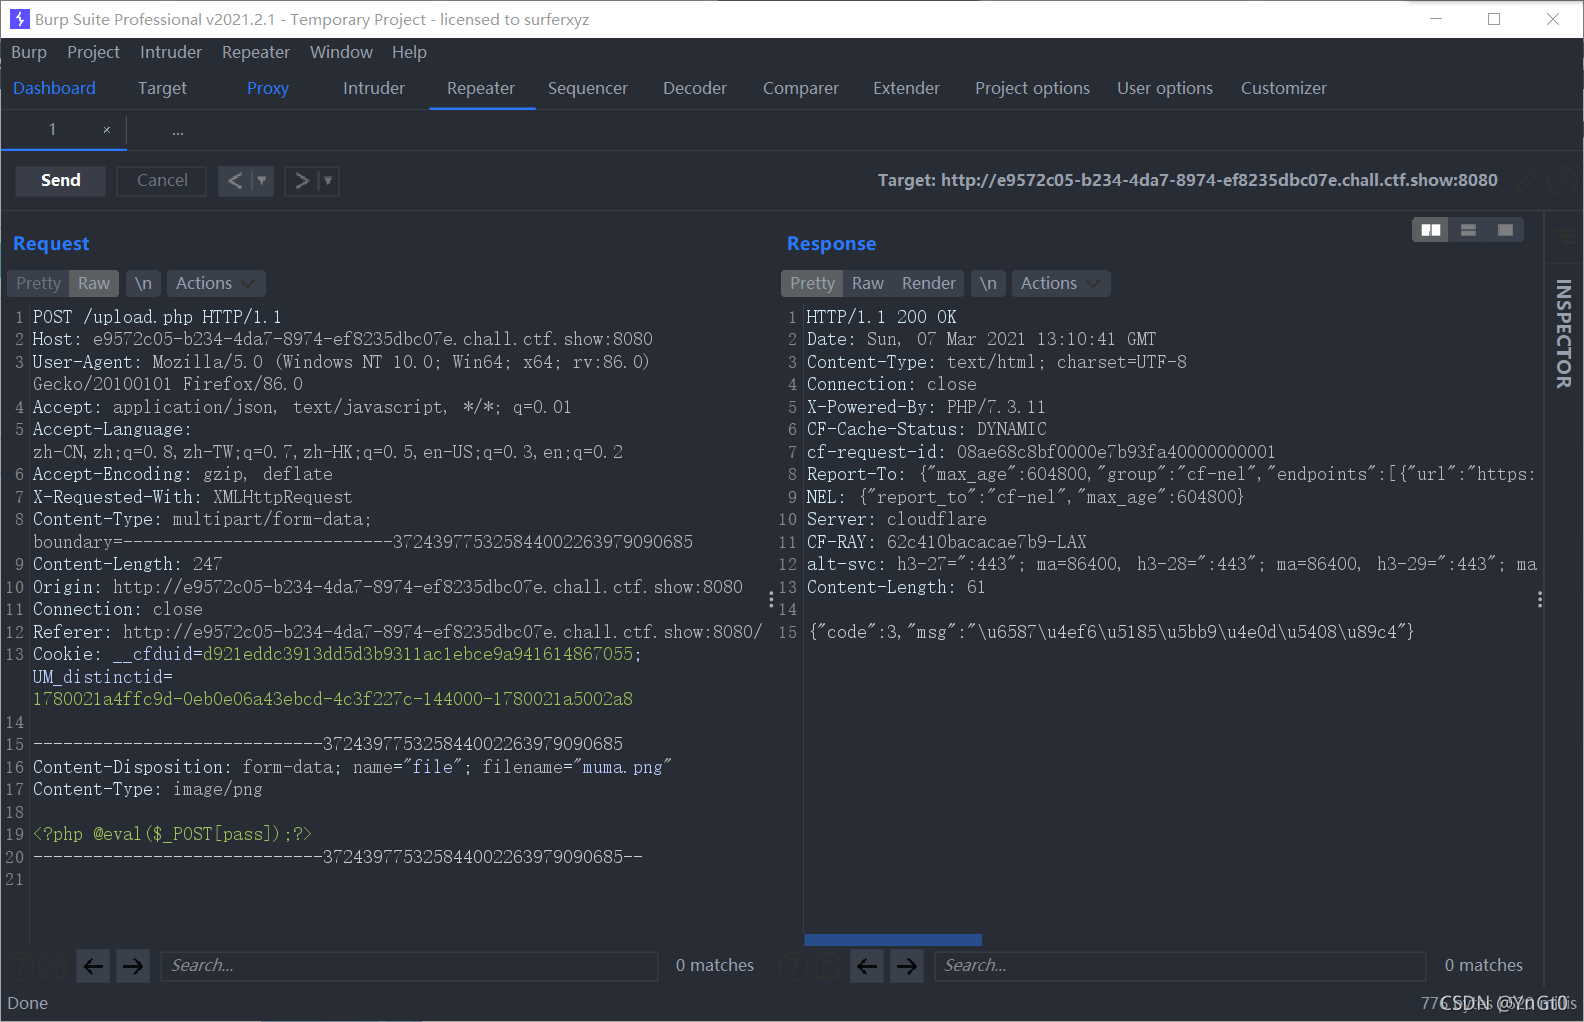1584x1022 pixels.
Task: Toggle request Pretty view
Action: [x=38, y=284]
